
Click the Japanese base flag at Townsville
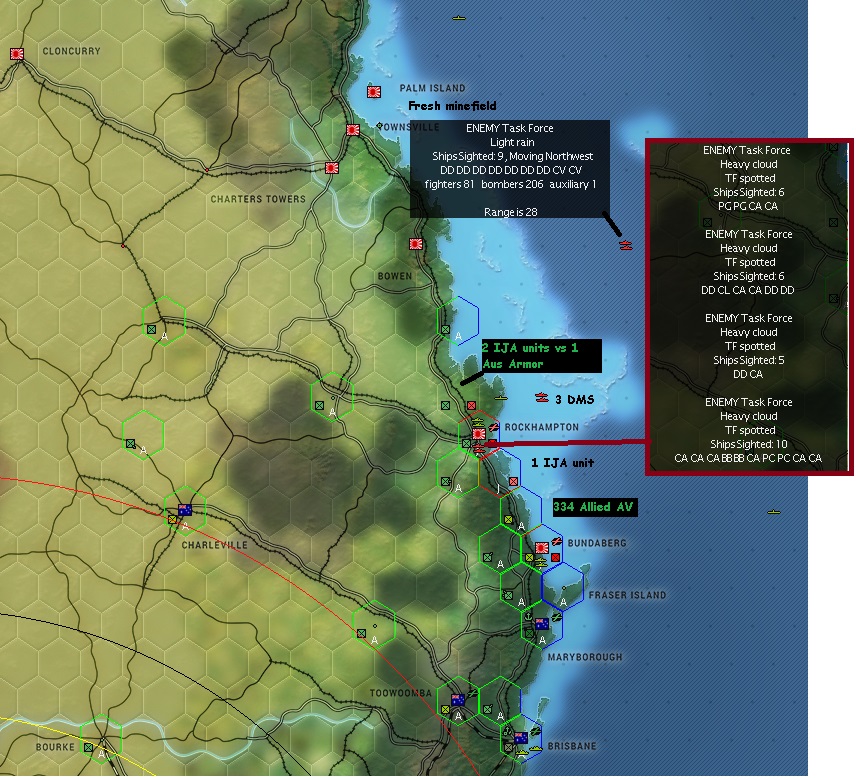pos(353,130)
